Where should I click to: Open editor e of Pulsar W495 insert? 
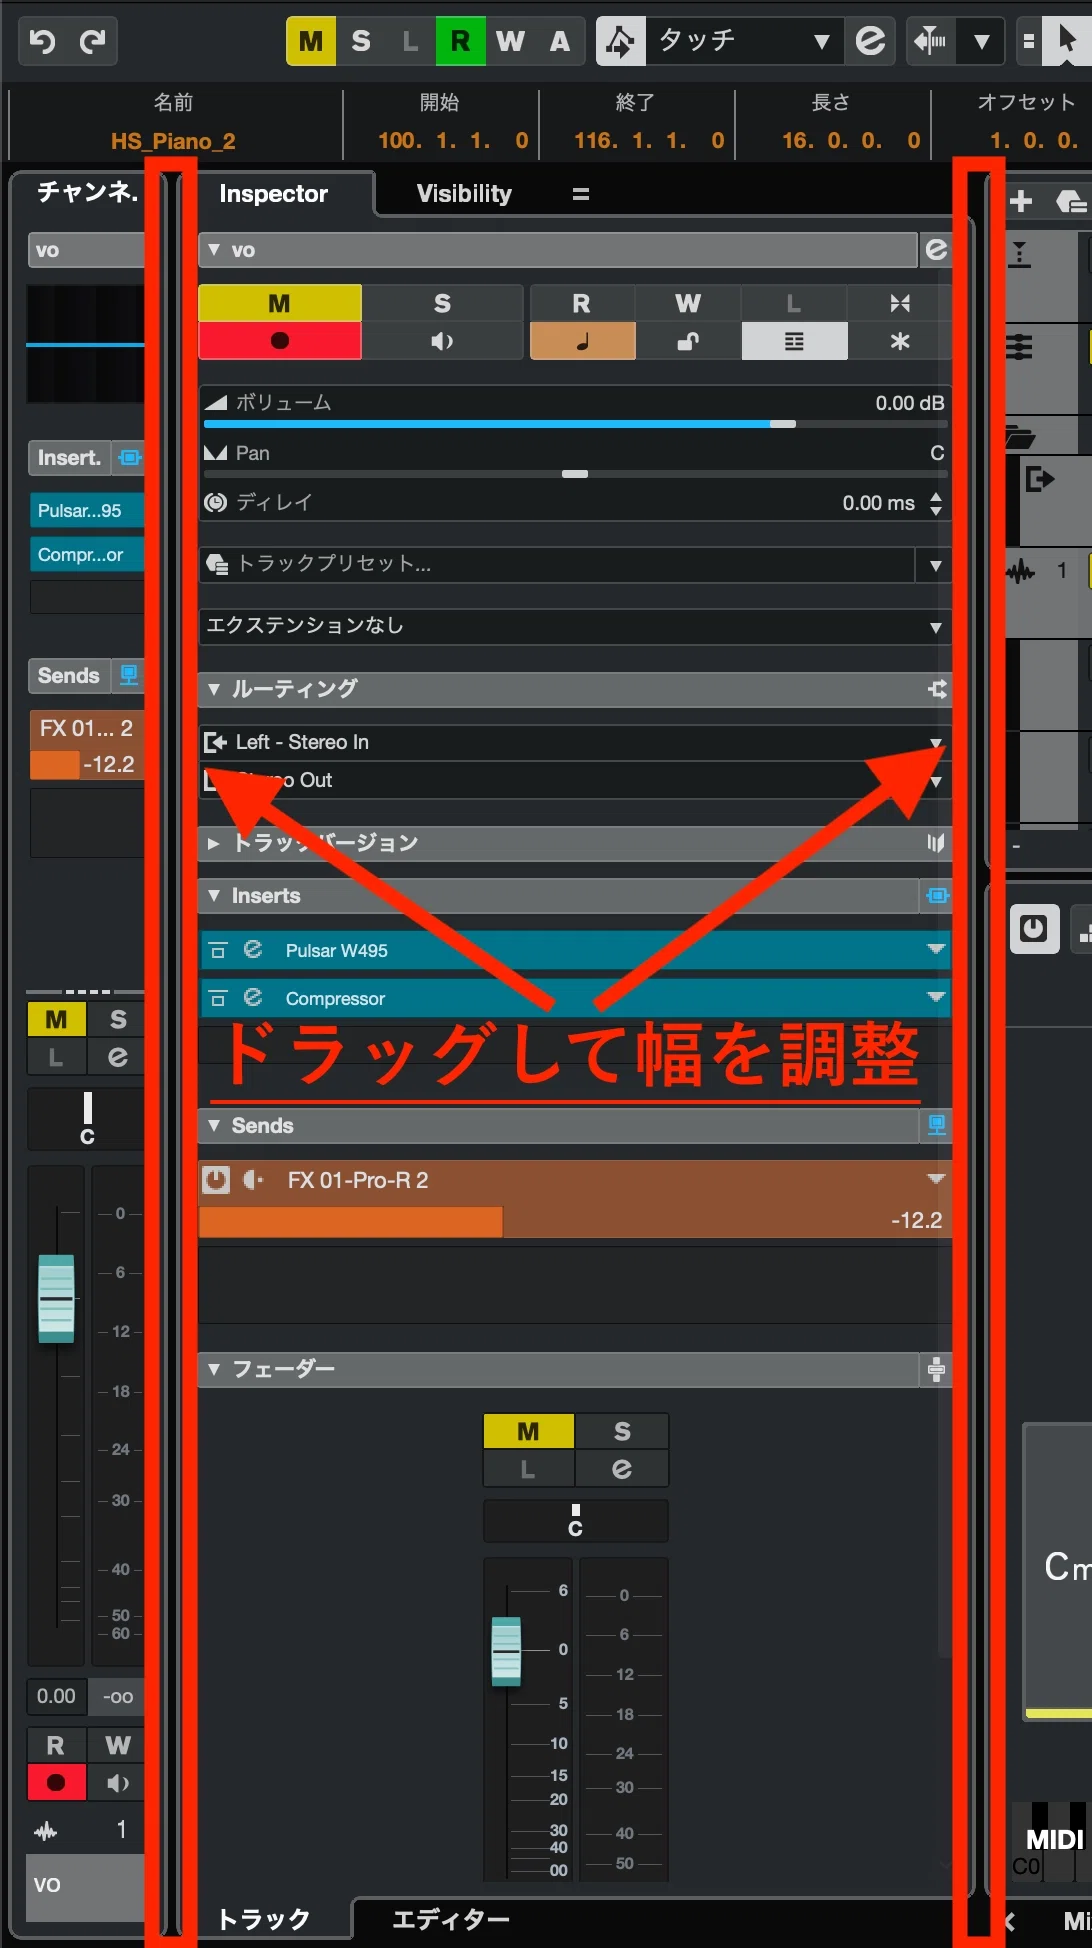(x=253, y=949)
